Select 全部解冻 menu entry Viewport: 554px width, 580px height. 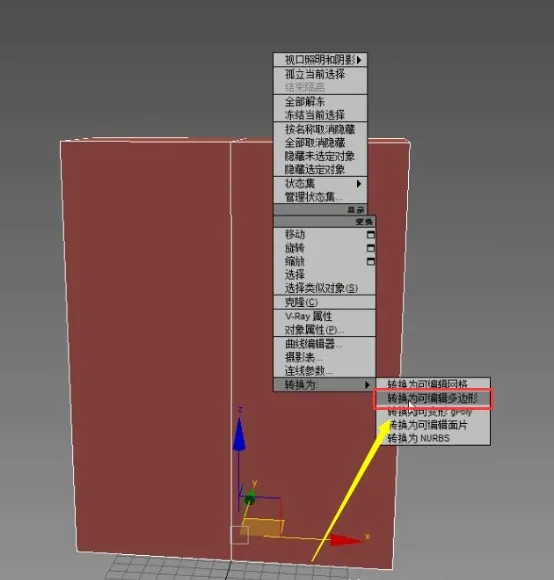[320, 101]
